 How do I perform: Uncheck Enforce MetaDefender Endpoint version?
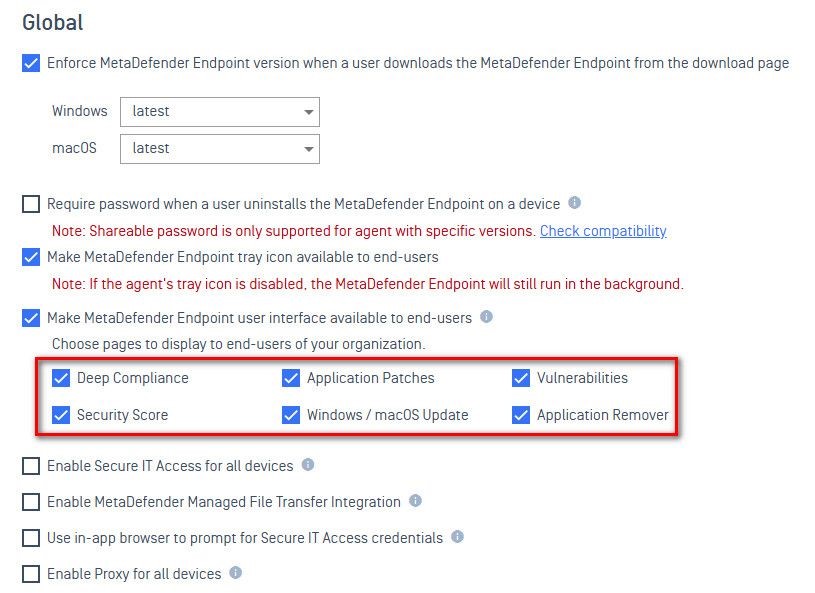[x=31, y=63]
